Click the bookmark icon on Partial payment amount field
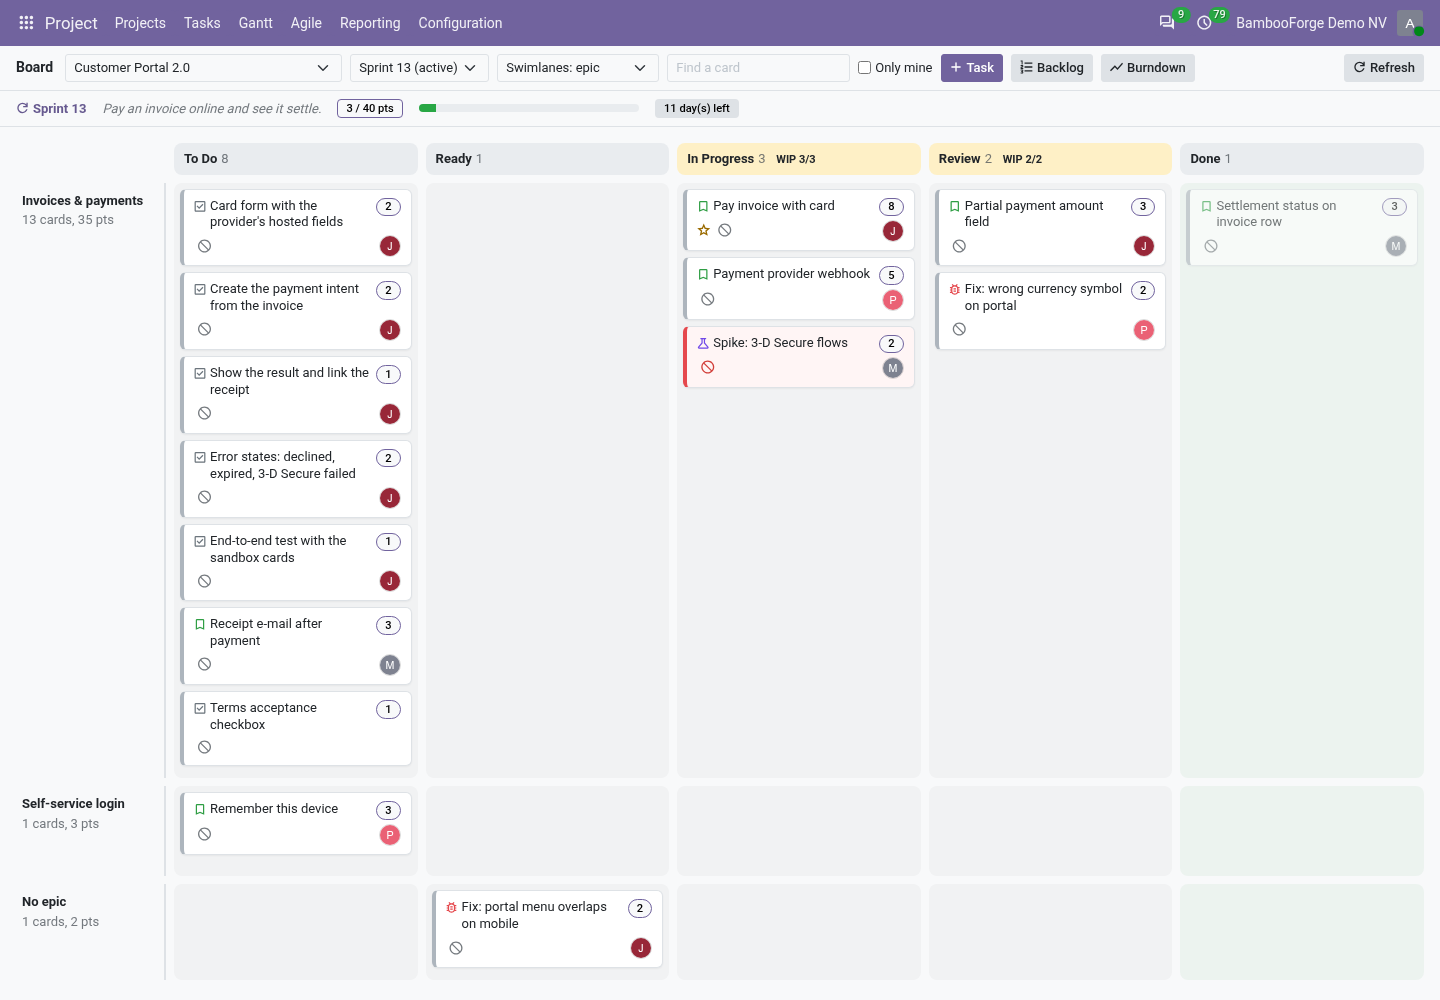 pos(955,206)
